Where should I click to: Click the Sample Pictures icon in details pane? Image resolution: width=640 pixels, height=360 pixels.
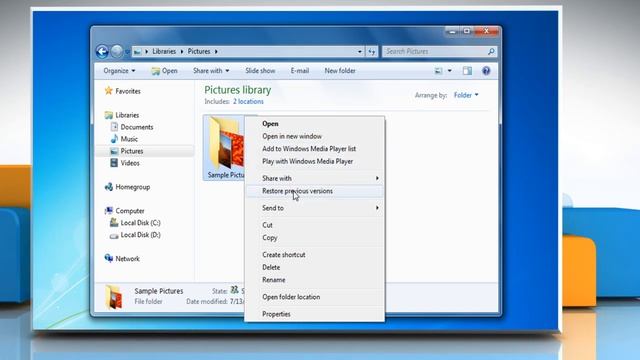click(114, 297)
